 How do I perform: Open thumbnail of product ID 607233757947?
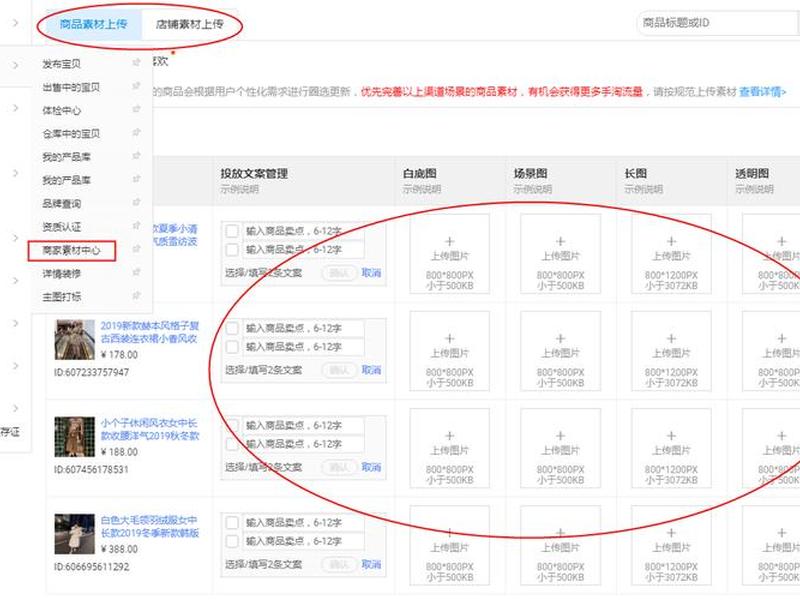(74, 340)
